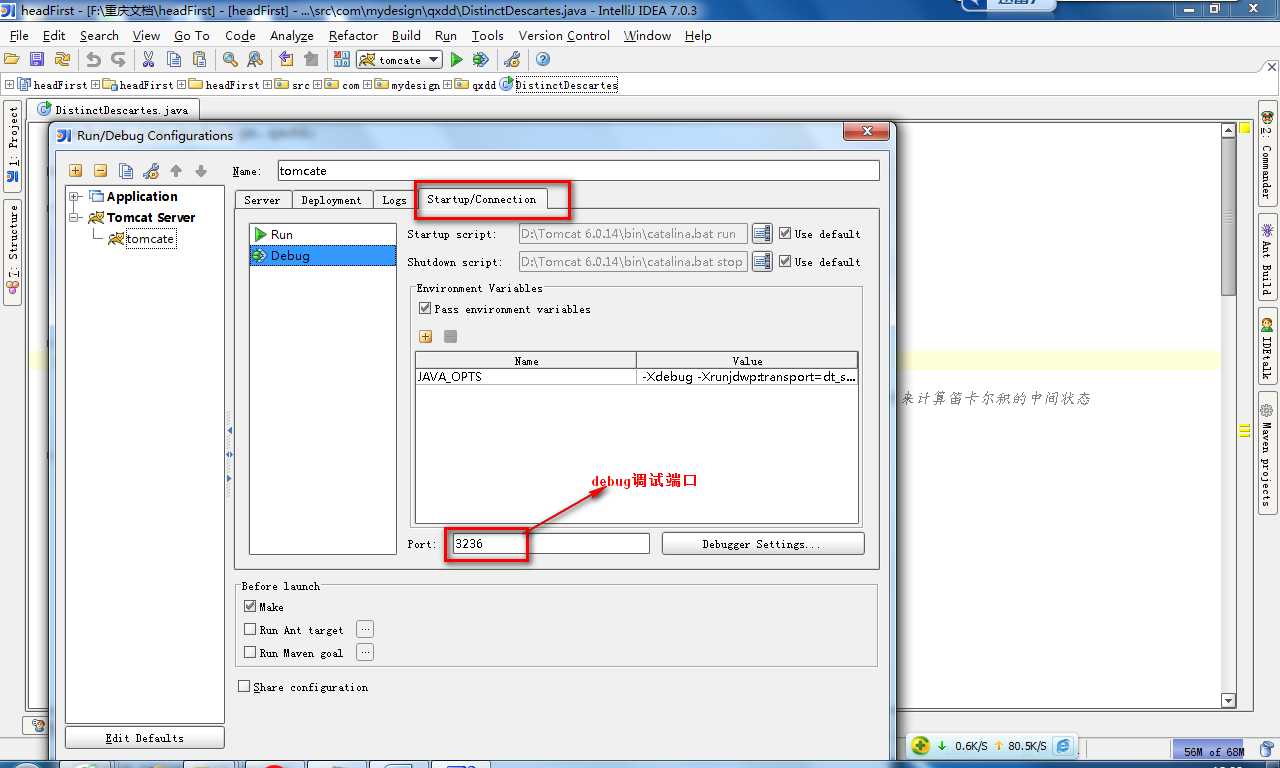Switch to the Server tab
Screen dimensions: 1280x768
click(x=262, y=200)
